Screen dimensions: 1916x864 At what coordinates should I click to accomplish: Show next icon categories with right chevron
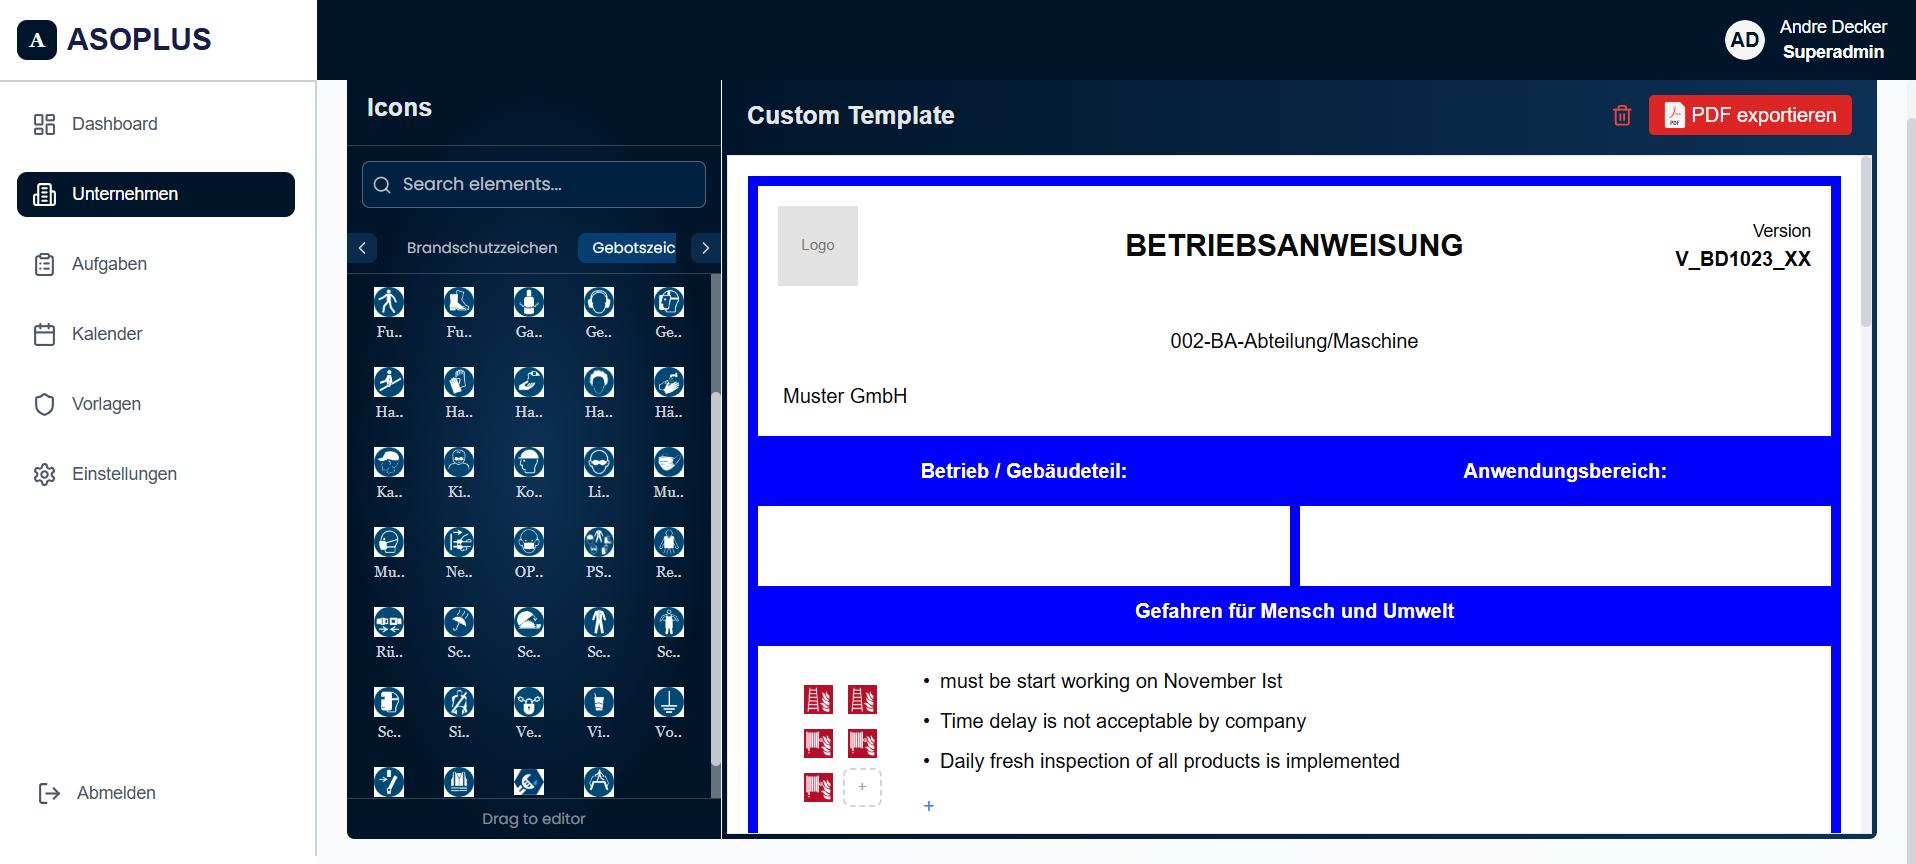coord(706,248)
